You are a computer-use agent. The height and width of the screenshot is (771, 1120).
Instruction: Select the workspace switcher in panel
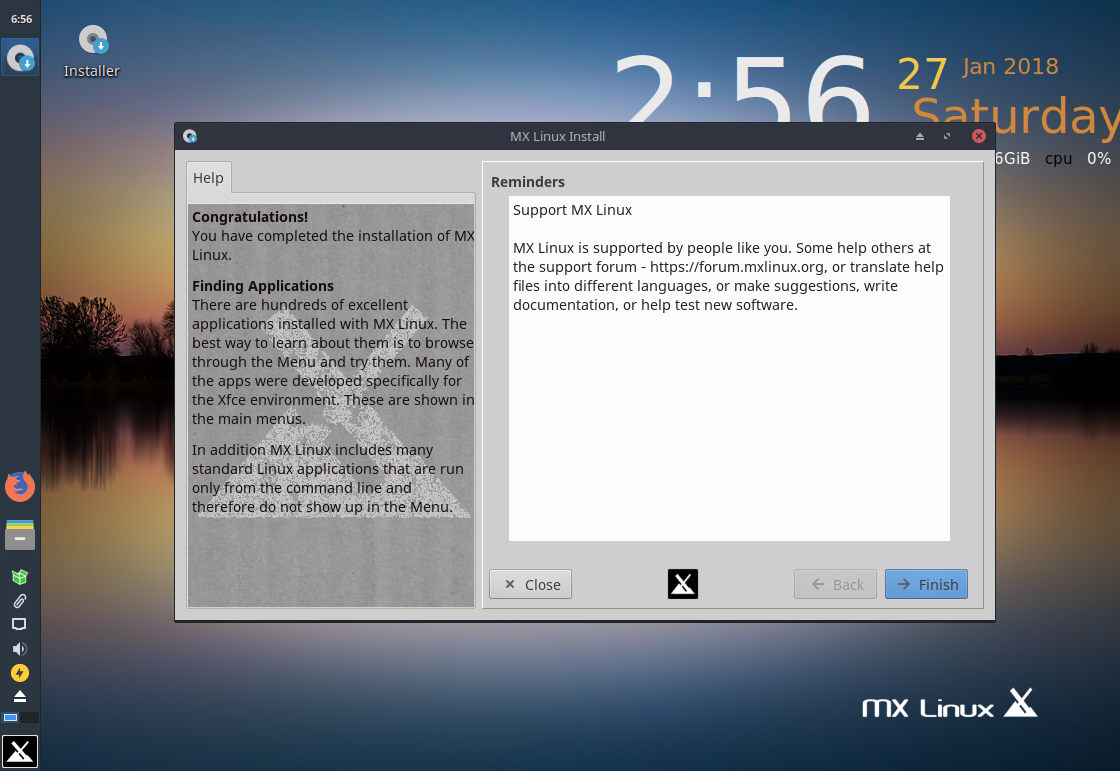[x=20, y=717]
